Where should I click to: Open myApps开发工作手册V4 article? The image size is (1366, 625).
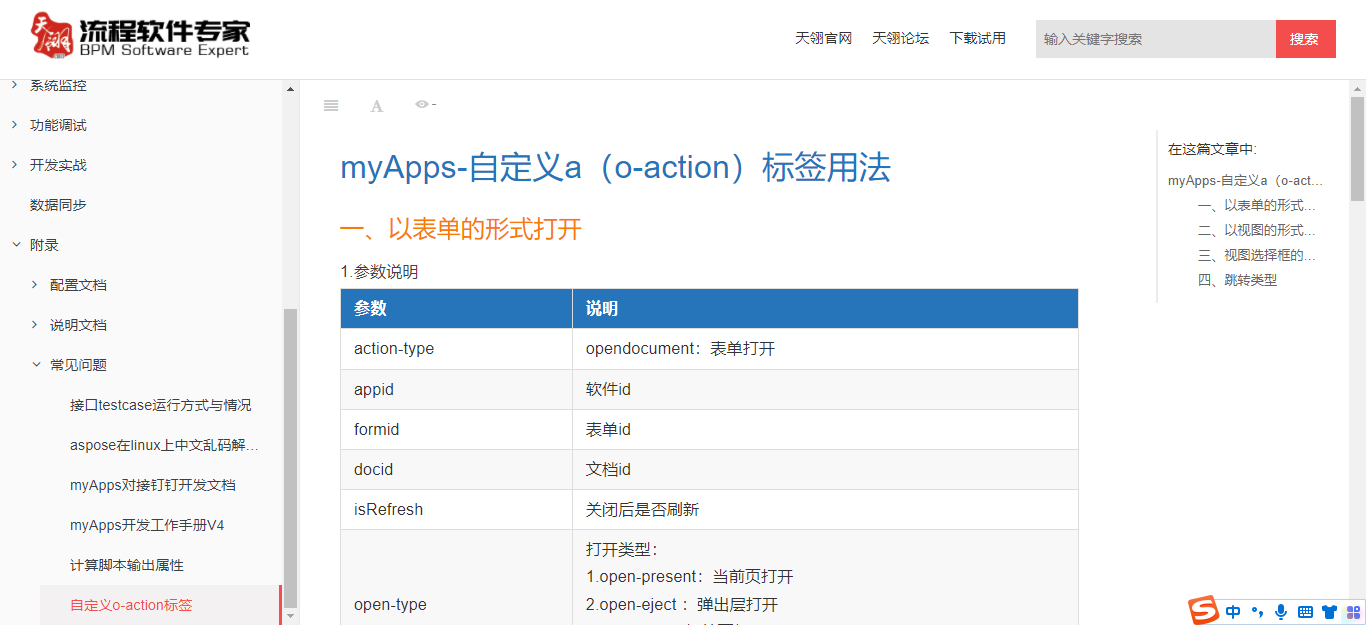tap(147, 525)
